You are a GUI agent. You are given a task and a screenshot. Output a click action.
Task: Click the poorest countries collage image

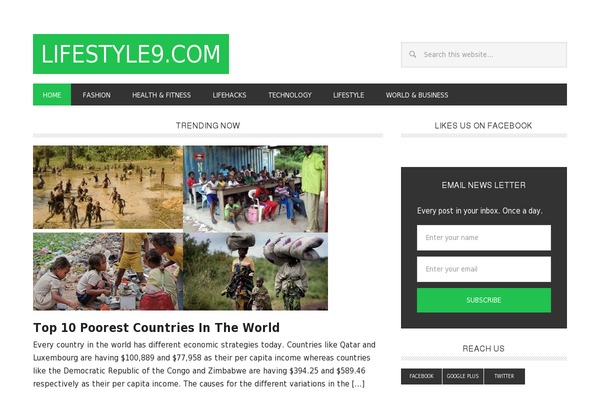pos(180,228)
